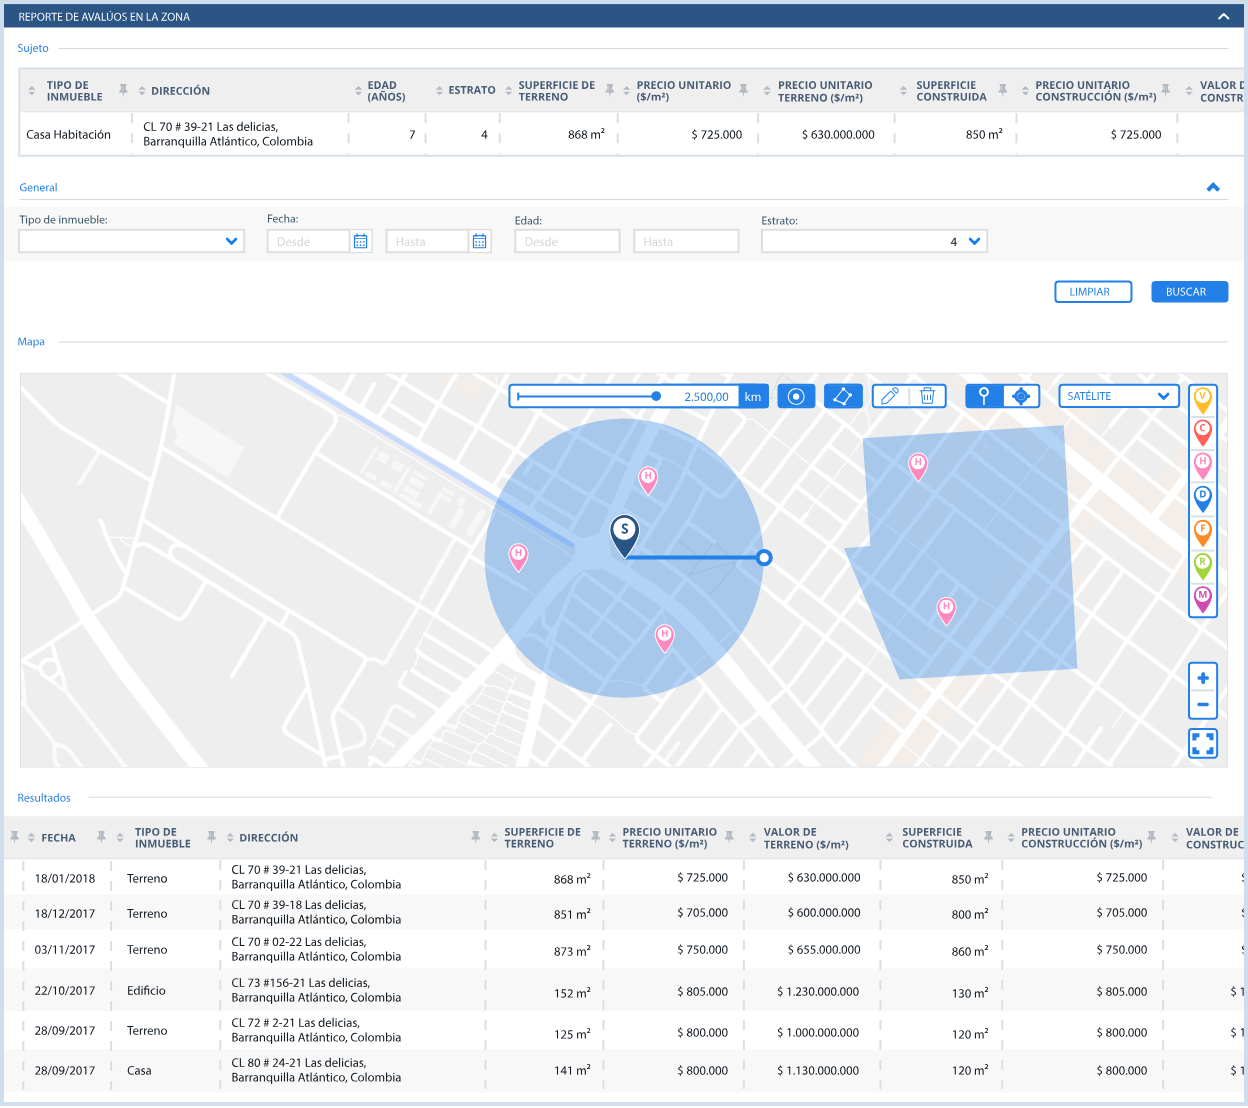Image resolution: width=1248 pixels, height=1108 pixels.
Task: Click the pencil edit icon in the map toolbar
Action: coord(891,395)
